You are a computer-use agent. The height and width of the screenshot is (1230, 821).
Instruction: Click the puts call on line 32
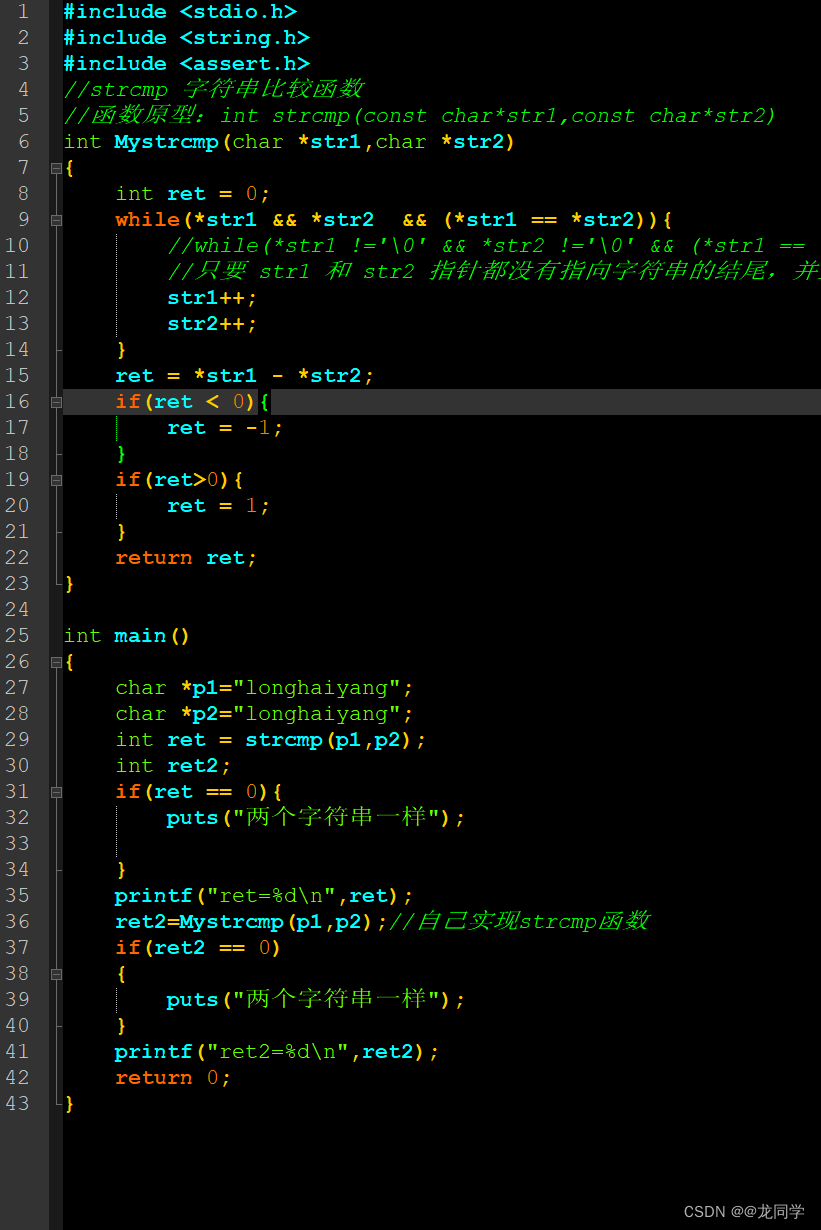tap(316, 818)
